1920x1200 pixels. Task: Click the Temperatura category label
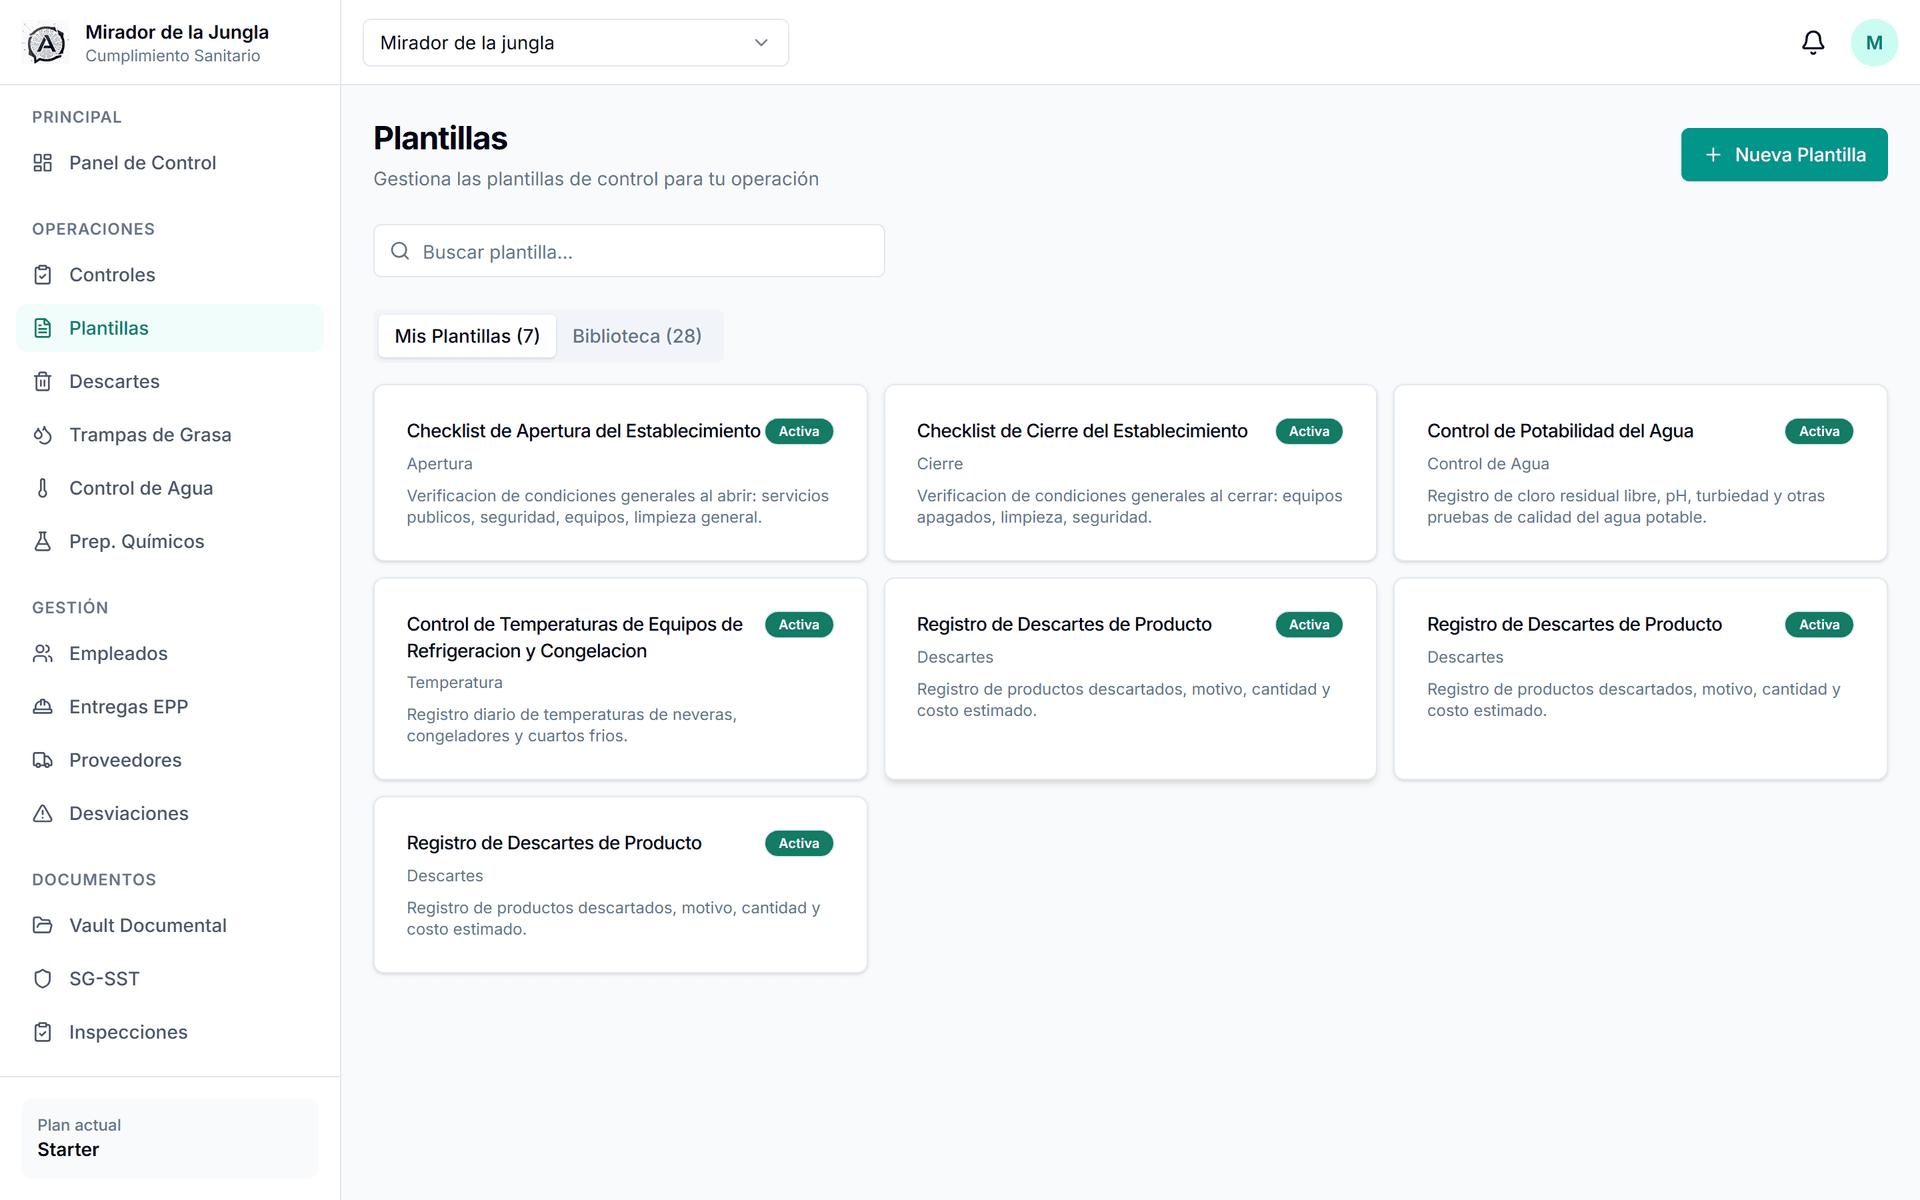click(454, 682)
